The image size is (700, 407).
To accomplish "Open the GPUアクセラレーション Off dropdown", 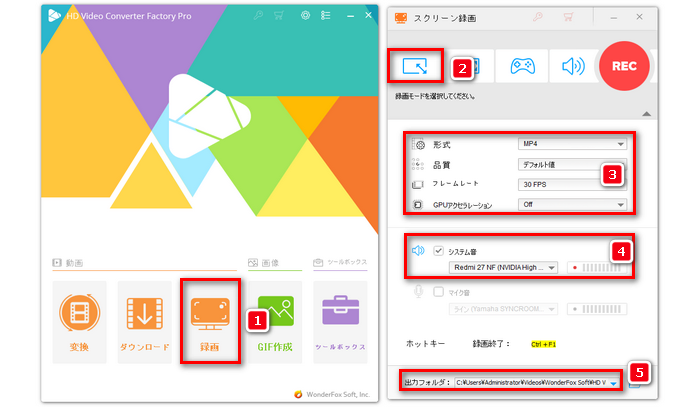I will coord(572,204).
